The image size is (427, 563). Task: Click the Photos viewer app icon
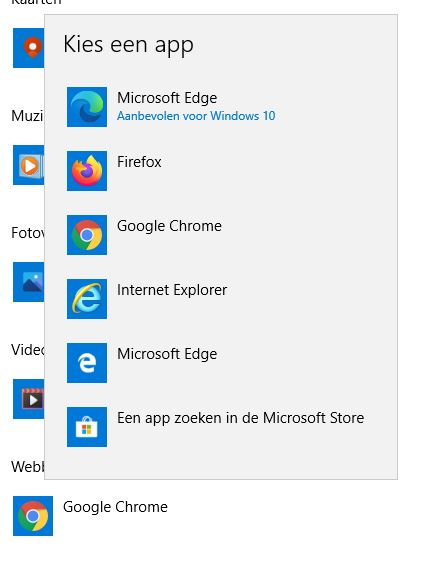click(x=28, y=282)
